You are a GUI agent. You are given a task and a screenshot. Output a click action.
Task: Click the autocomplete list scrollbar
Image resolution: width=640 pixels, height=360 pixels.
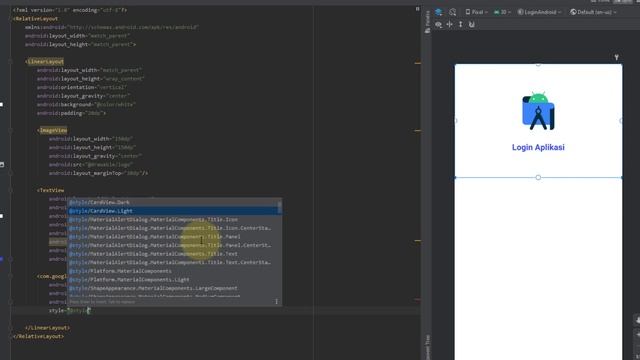pyautogui.click(x=280, y=207)
